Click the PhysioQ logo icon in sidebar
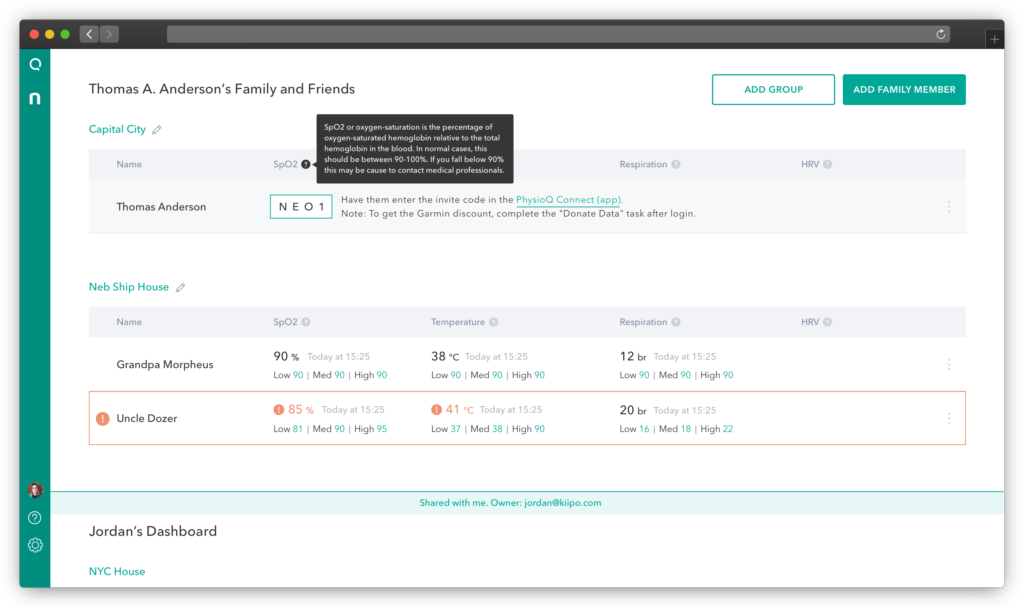The width and height of the screenshot is (1024, 607). [x=35, y=64]
